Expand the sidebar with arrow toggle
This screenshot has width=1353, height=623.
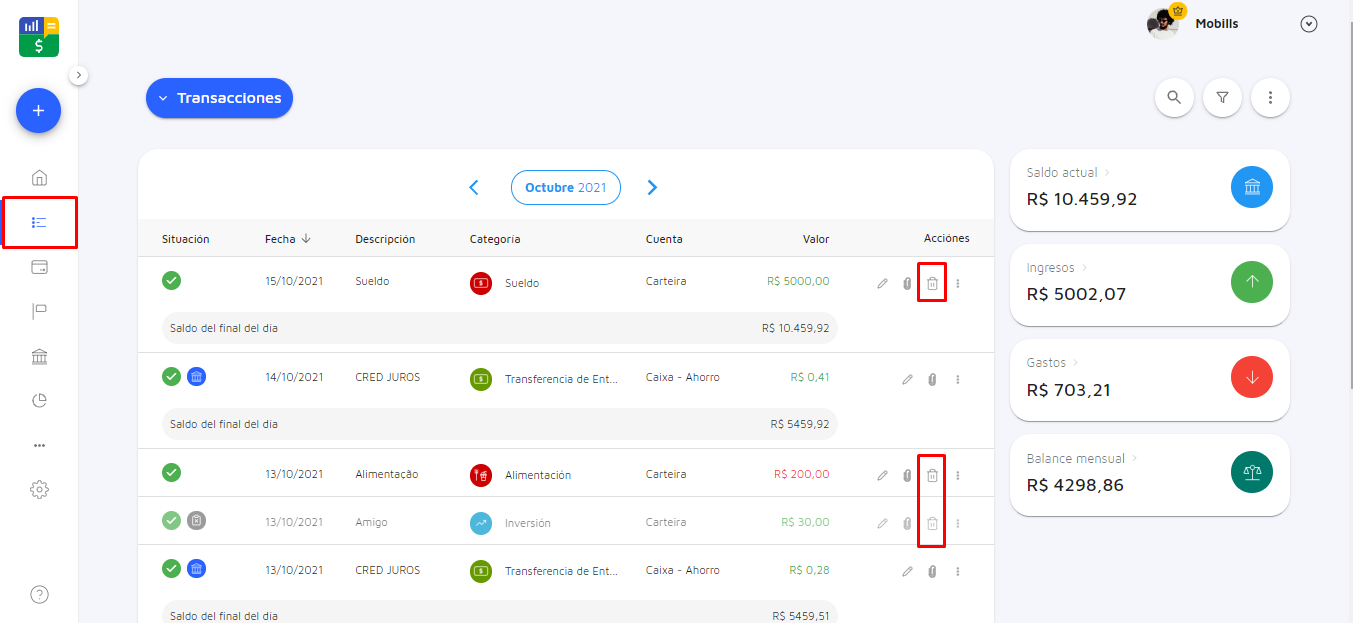click(x=80, y=75)
